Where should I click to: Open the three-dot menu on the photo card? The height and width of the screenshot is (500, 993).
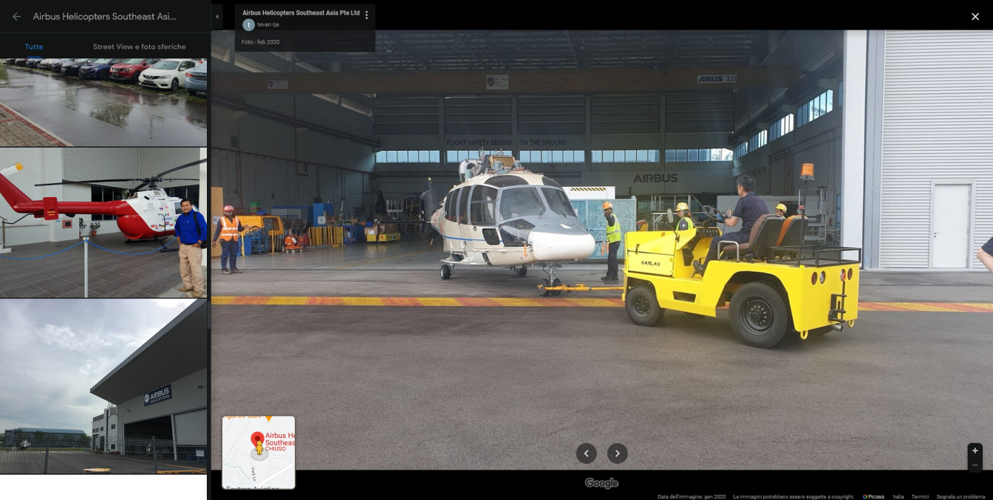(367, 15)
